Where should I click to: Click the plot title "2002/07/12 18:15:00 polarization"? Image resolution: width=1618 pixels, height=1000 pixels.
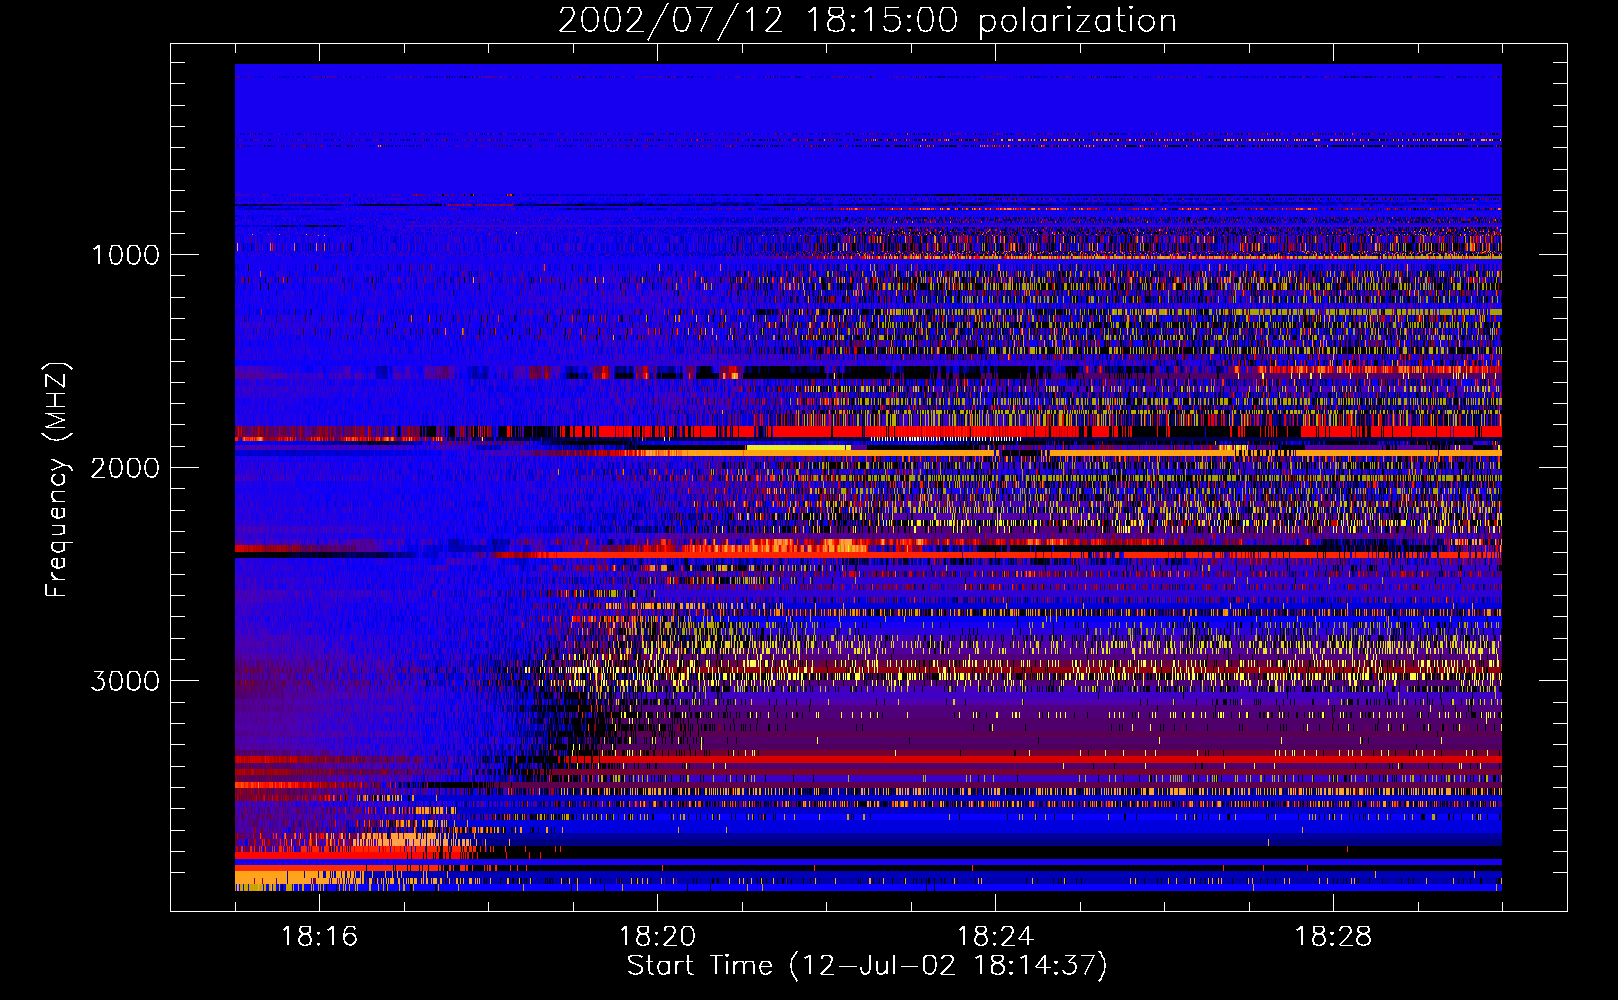pyautogui.click(x=867, y=21)
